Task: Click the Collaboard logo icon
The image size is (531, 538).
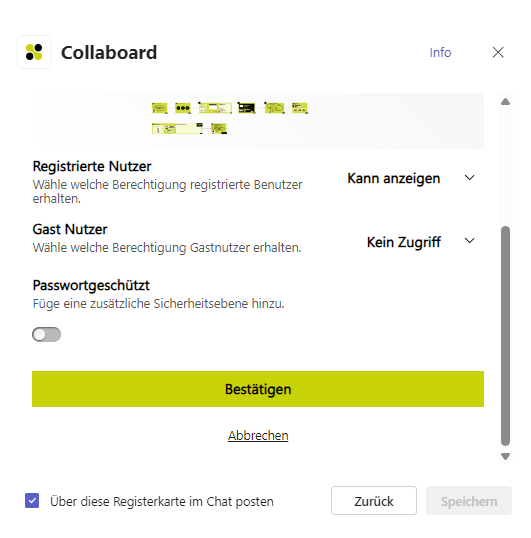Action: pyautogui.click(x=34, y=52)
